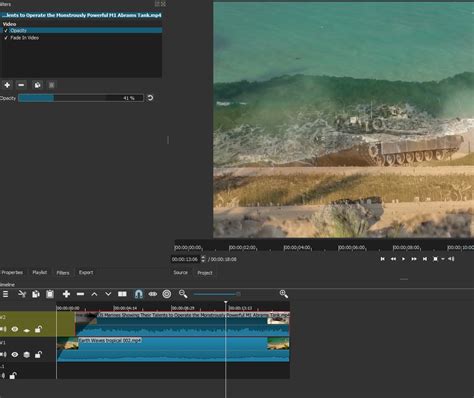Click the Append plus icon in timeline toolbar
Image resolution: width=474 pixels, height=398 pixels.
(66, 294)
